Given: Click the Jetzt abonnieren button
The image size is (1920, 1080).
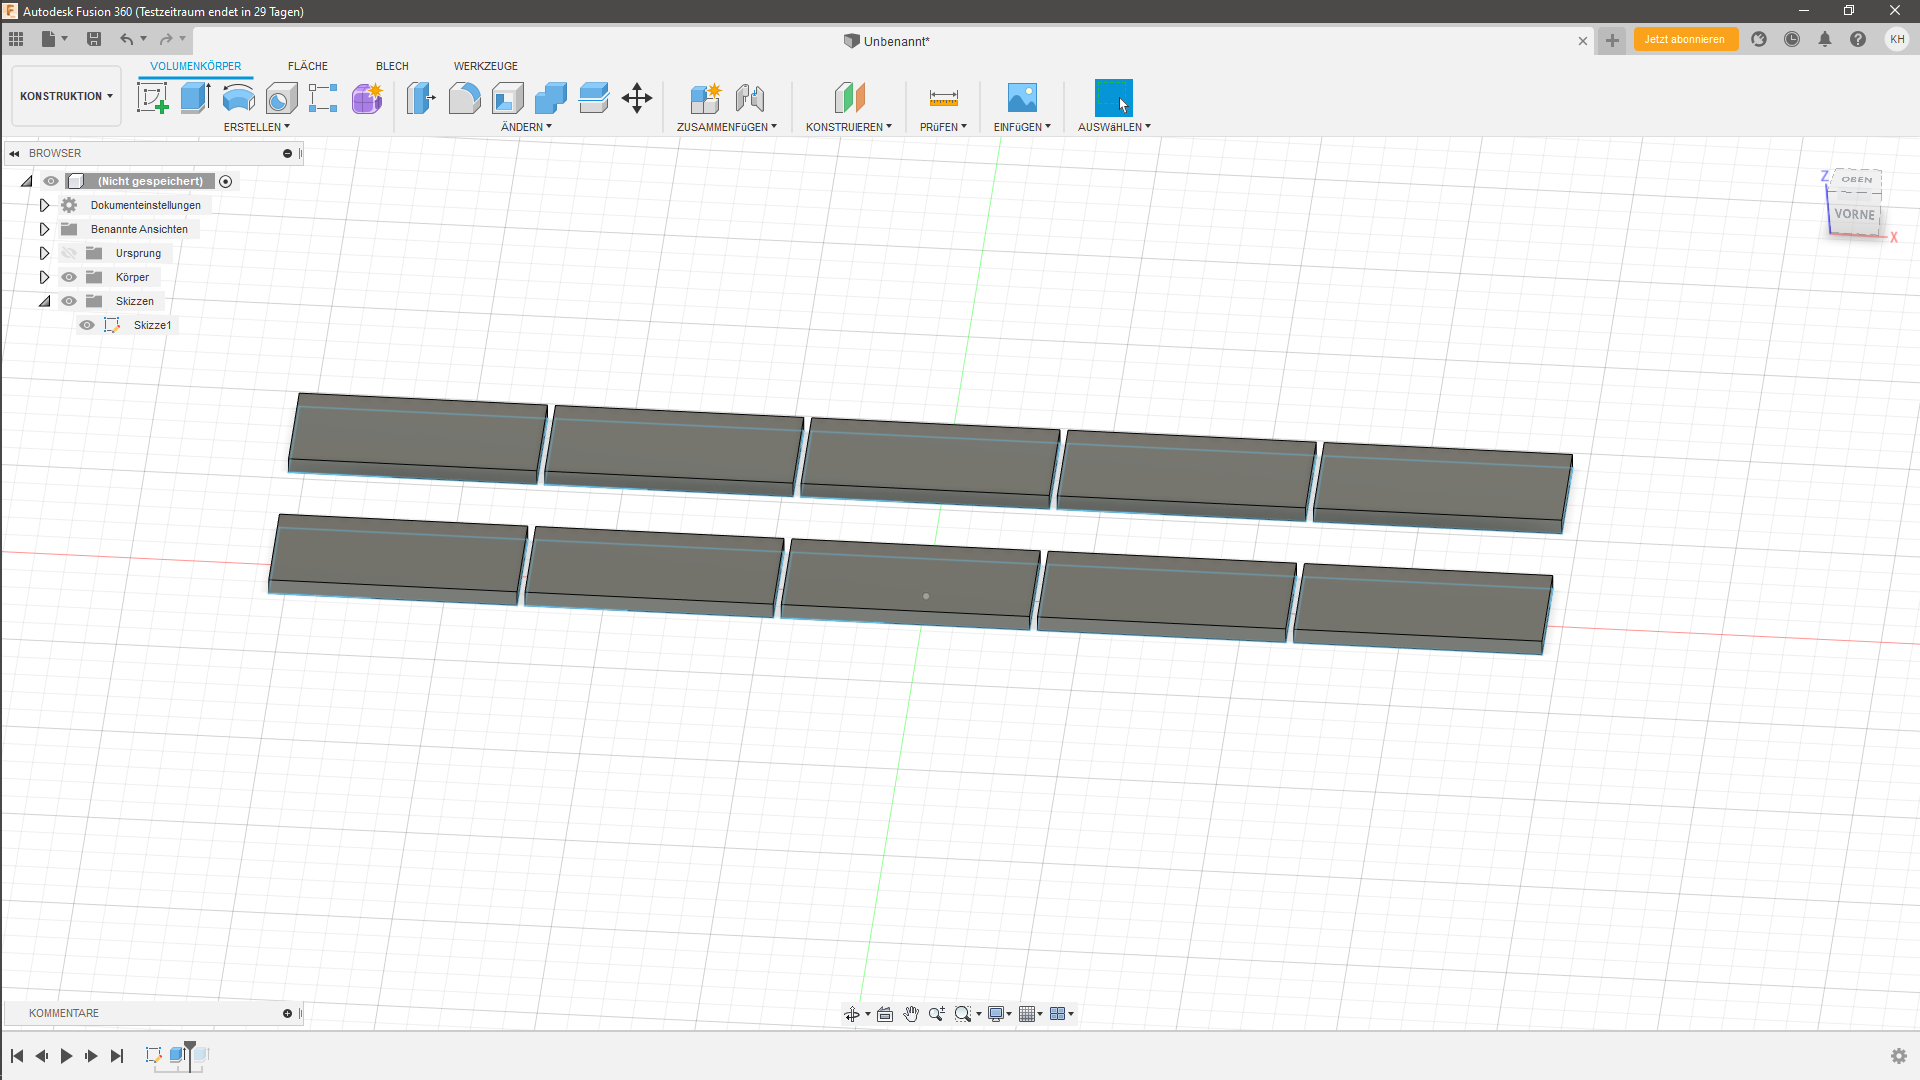Looking at the screenshot, I should pyautogui.click(x=1685, y=39).
